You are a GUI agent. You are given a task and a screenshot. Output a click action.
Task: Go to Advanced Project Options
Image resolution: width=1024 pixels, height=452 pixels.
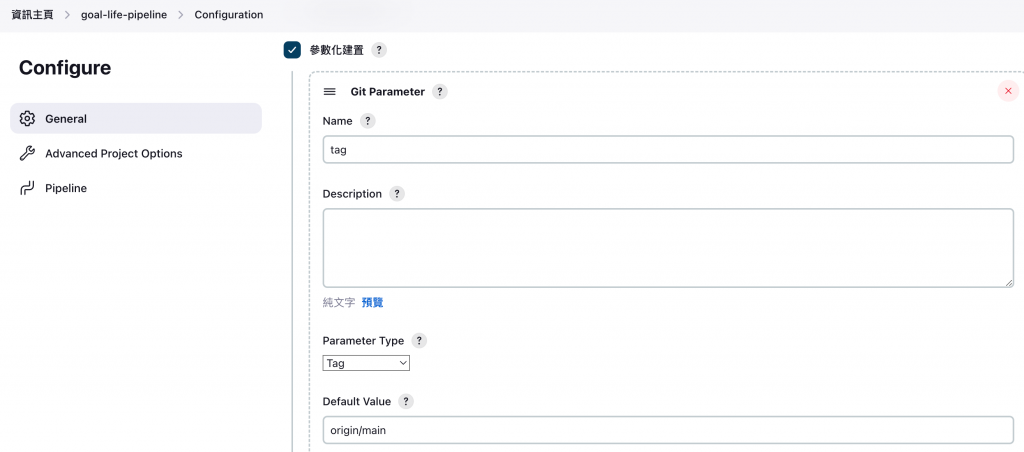coord(113,154)
